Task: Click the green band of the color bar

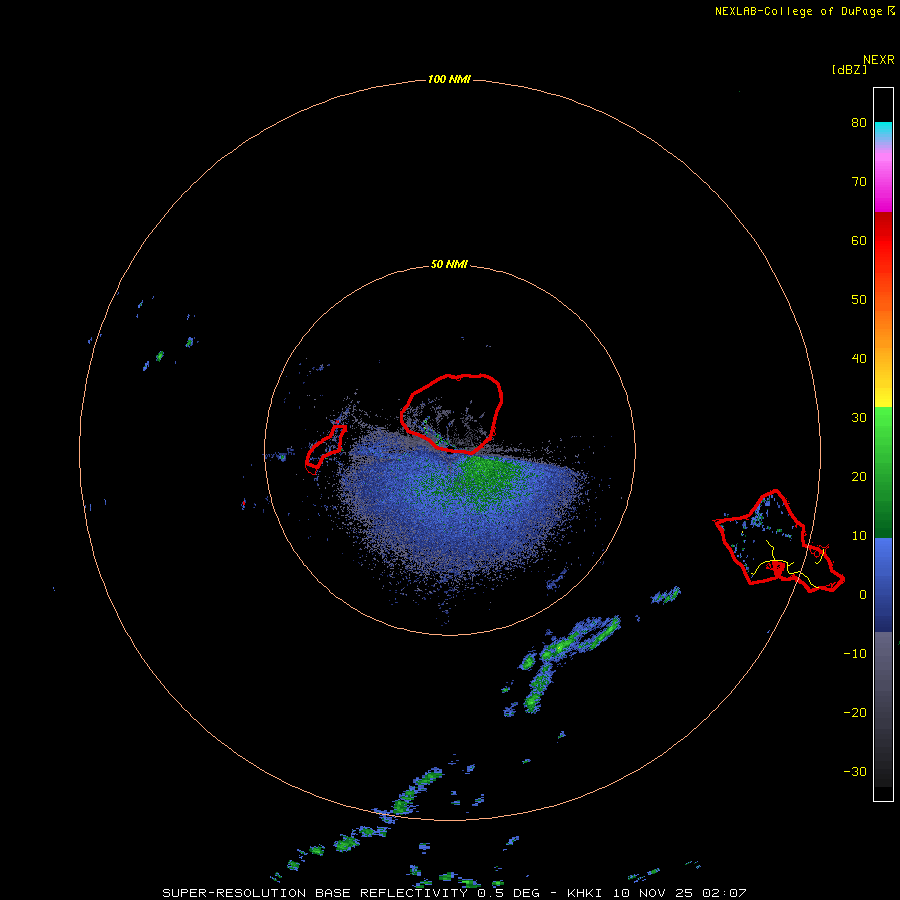Action: coord(883,472)
